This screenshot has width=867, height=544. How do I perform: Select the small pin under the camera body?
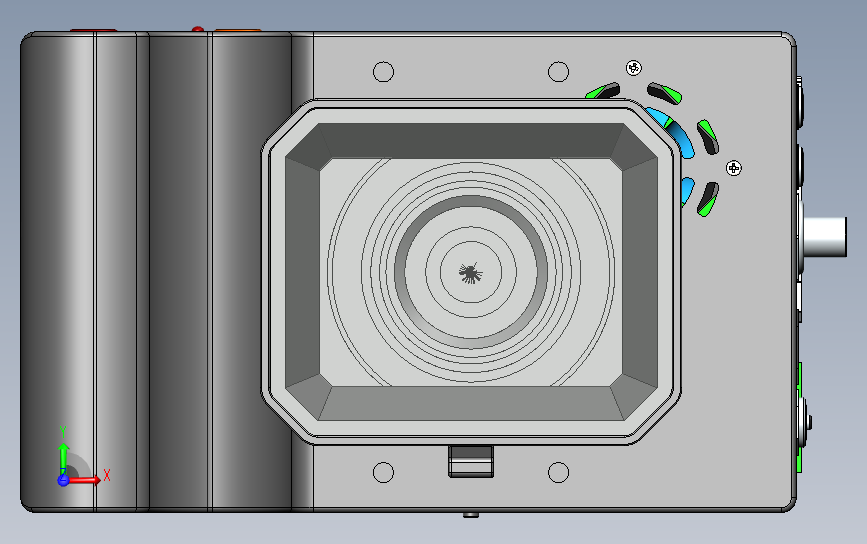(x=471, y=515)
